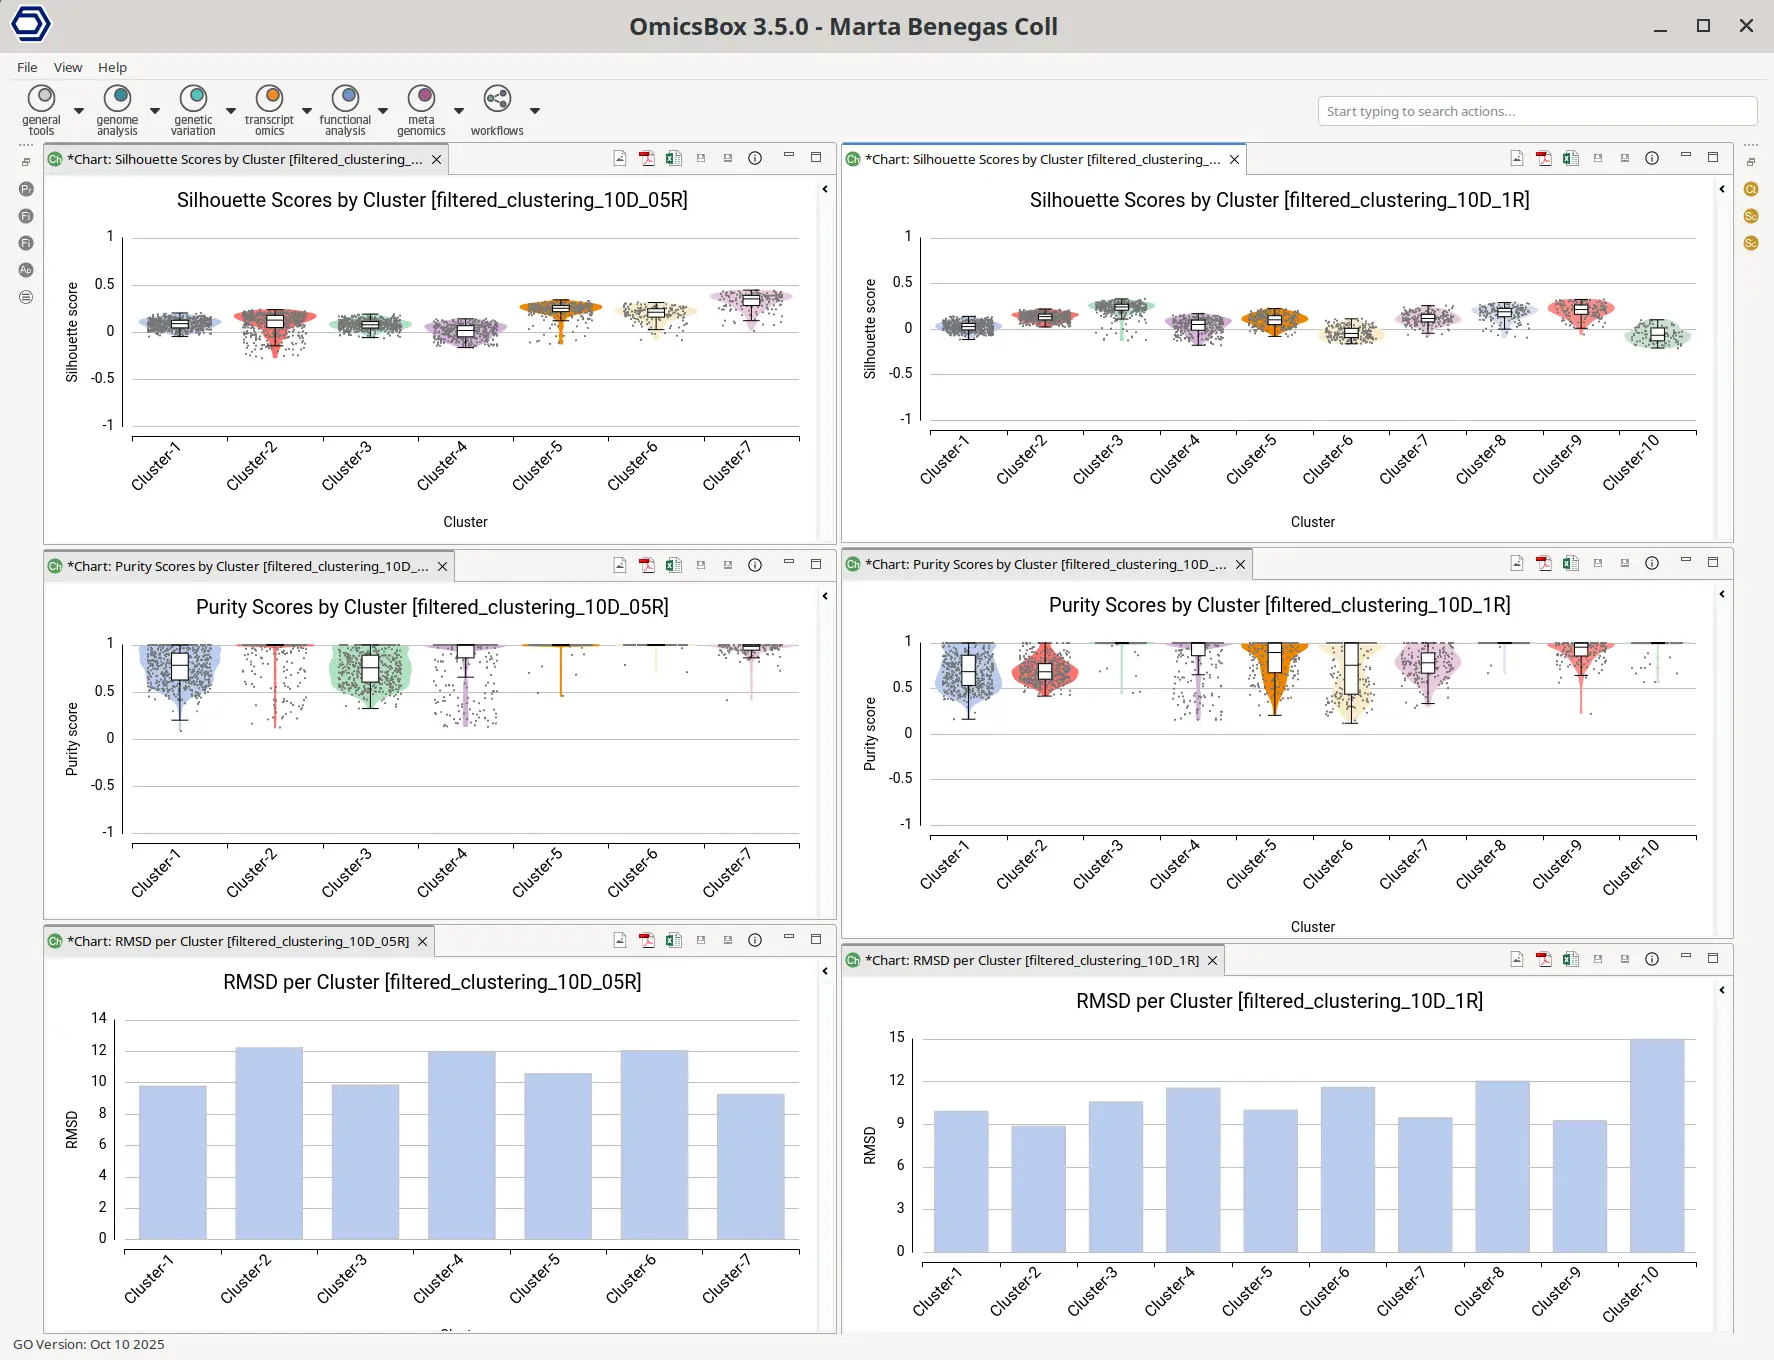Click the search actions input field

[x=1536, y=111]
